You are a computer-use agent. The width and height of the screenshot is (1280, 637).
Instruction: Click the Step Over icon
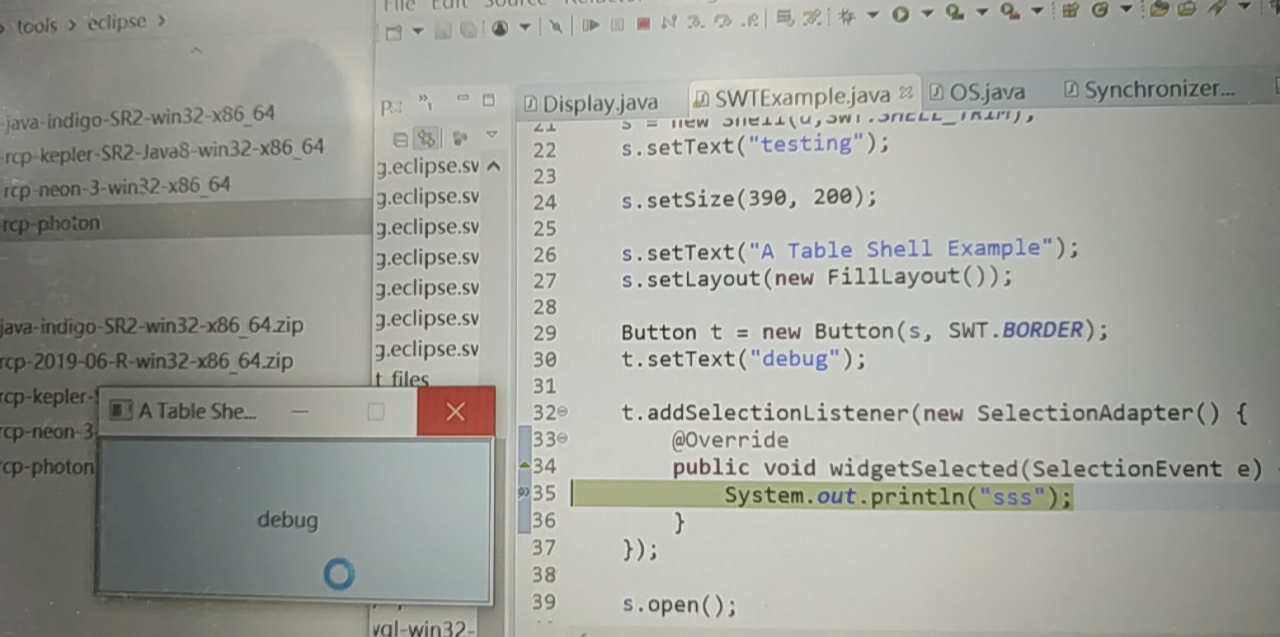pyautogui.click(x=722, y=22)
